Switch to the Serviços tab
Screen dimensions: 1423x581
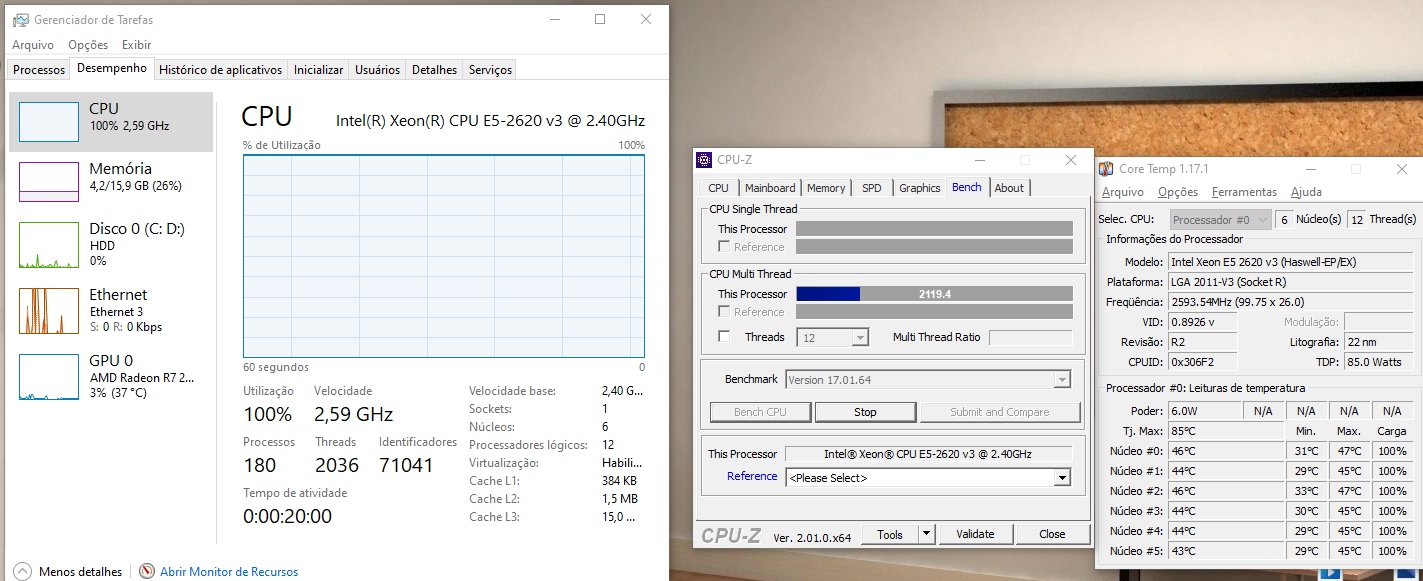[490, 70]
